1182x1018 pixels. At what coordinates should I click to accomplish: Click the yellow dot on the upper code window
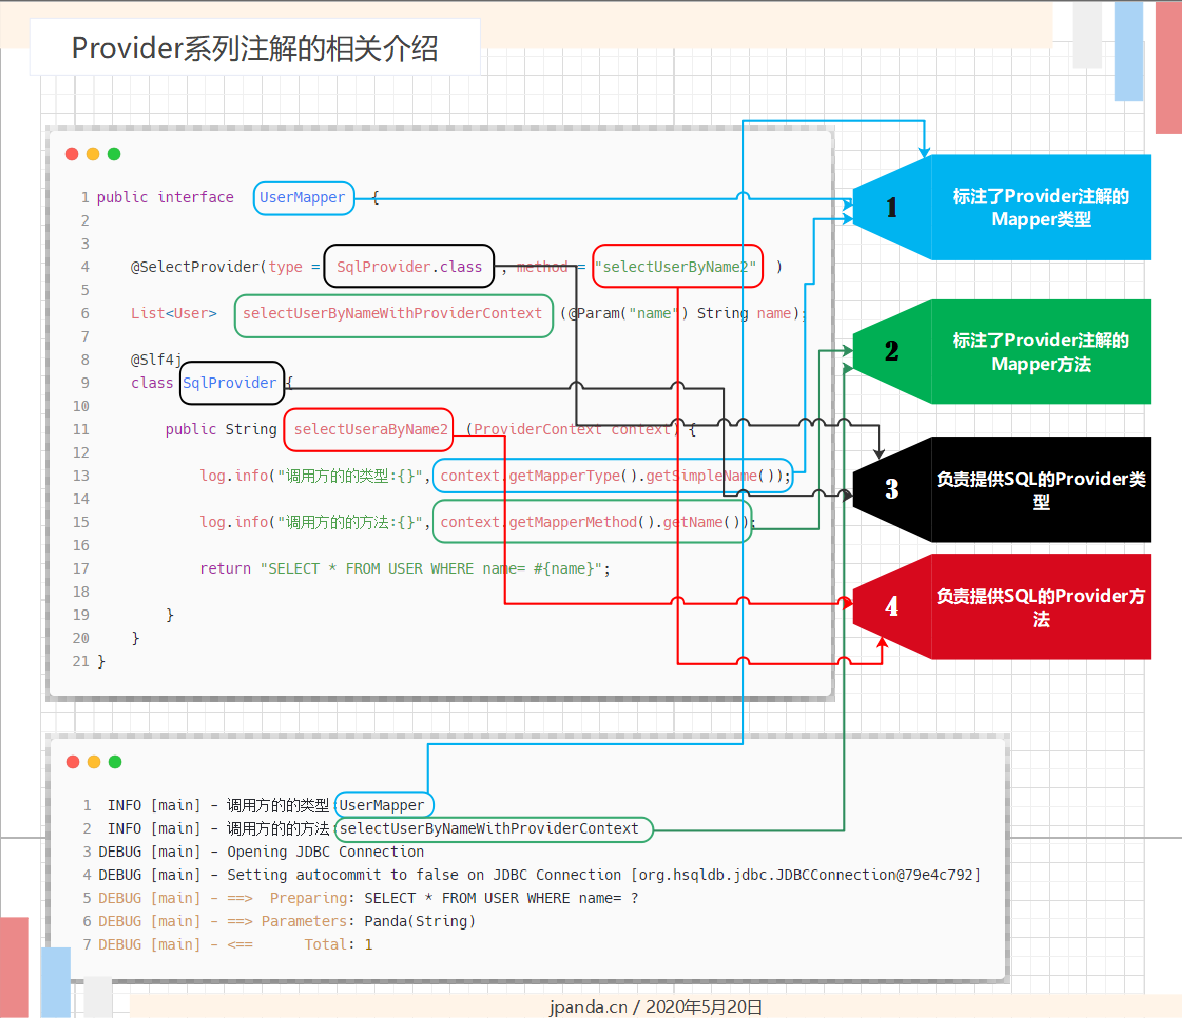[92, 154]
